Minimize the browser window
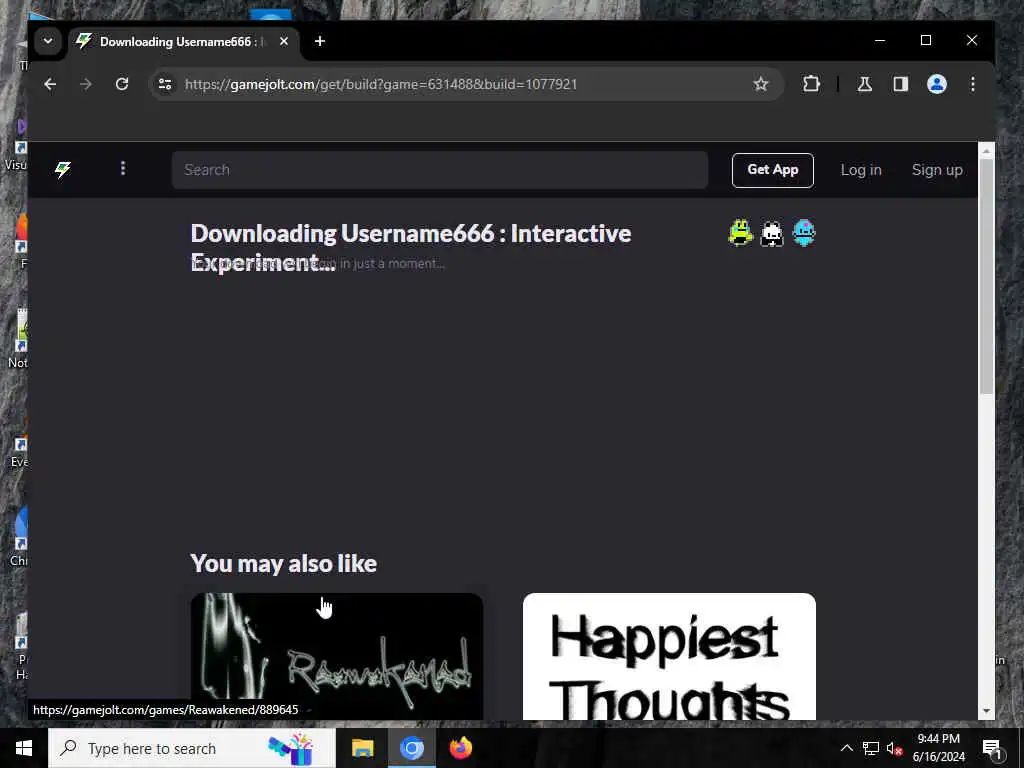 tap(880, 40)
